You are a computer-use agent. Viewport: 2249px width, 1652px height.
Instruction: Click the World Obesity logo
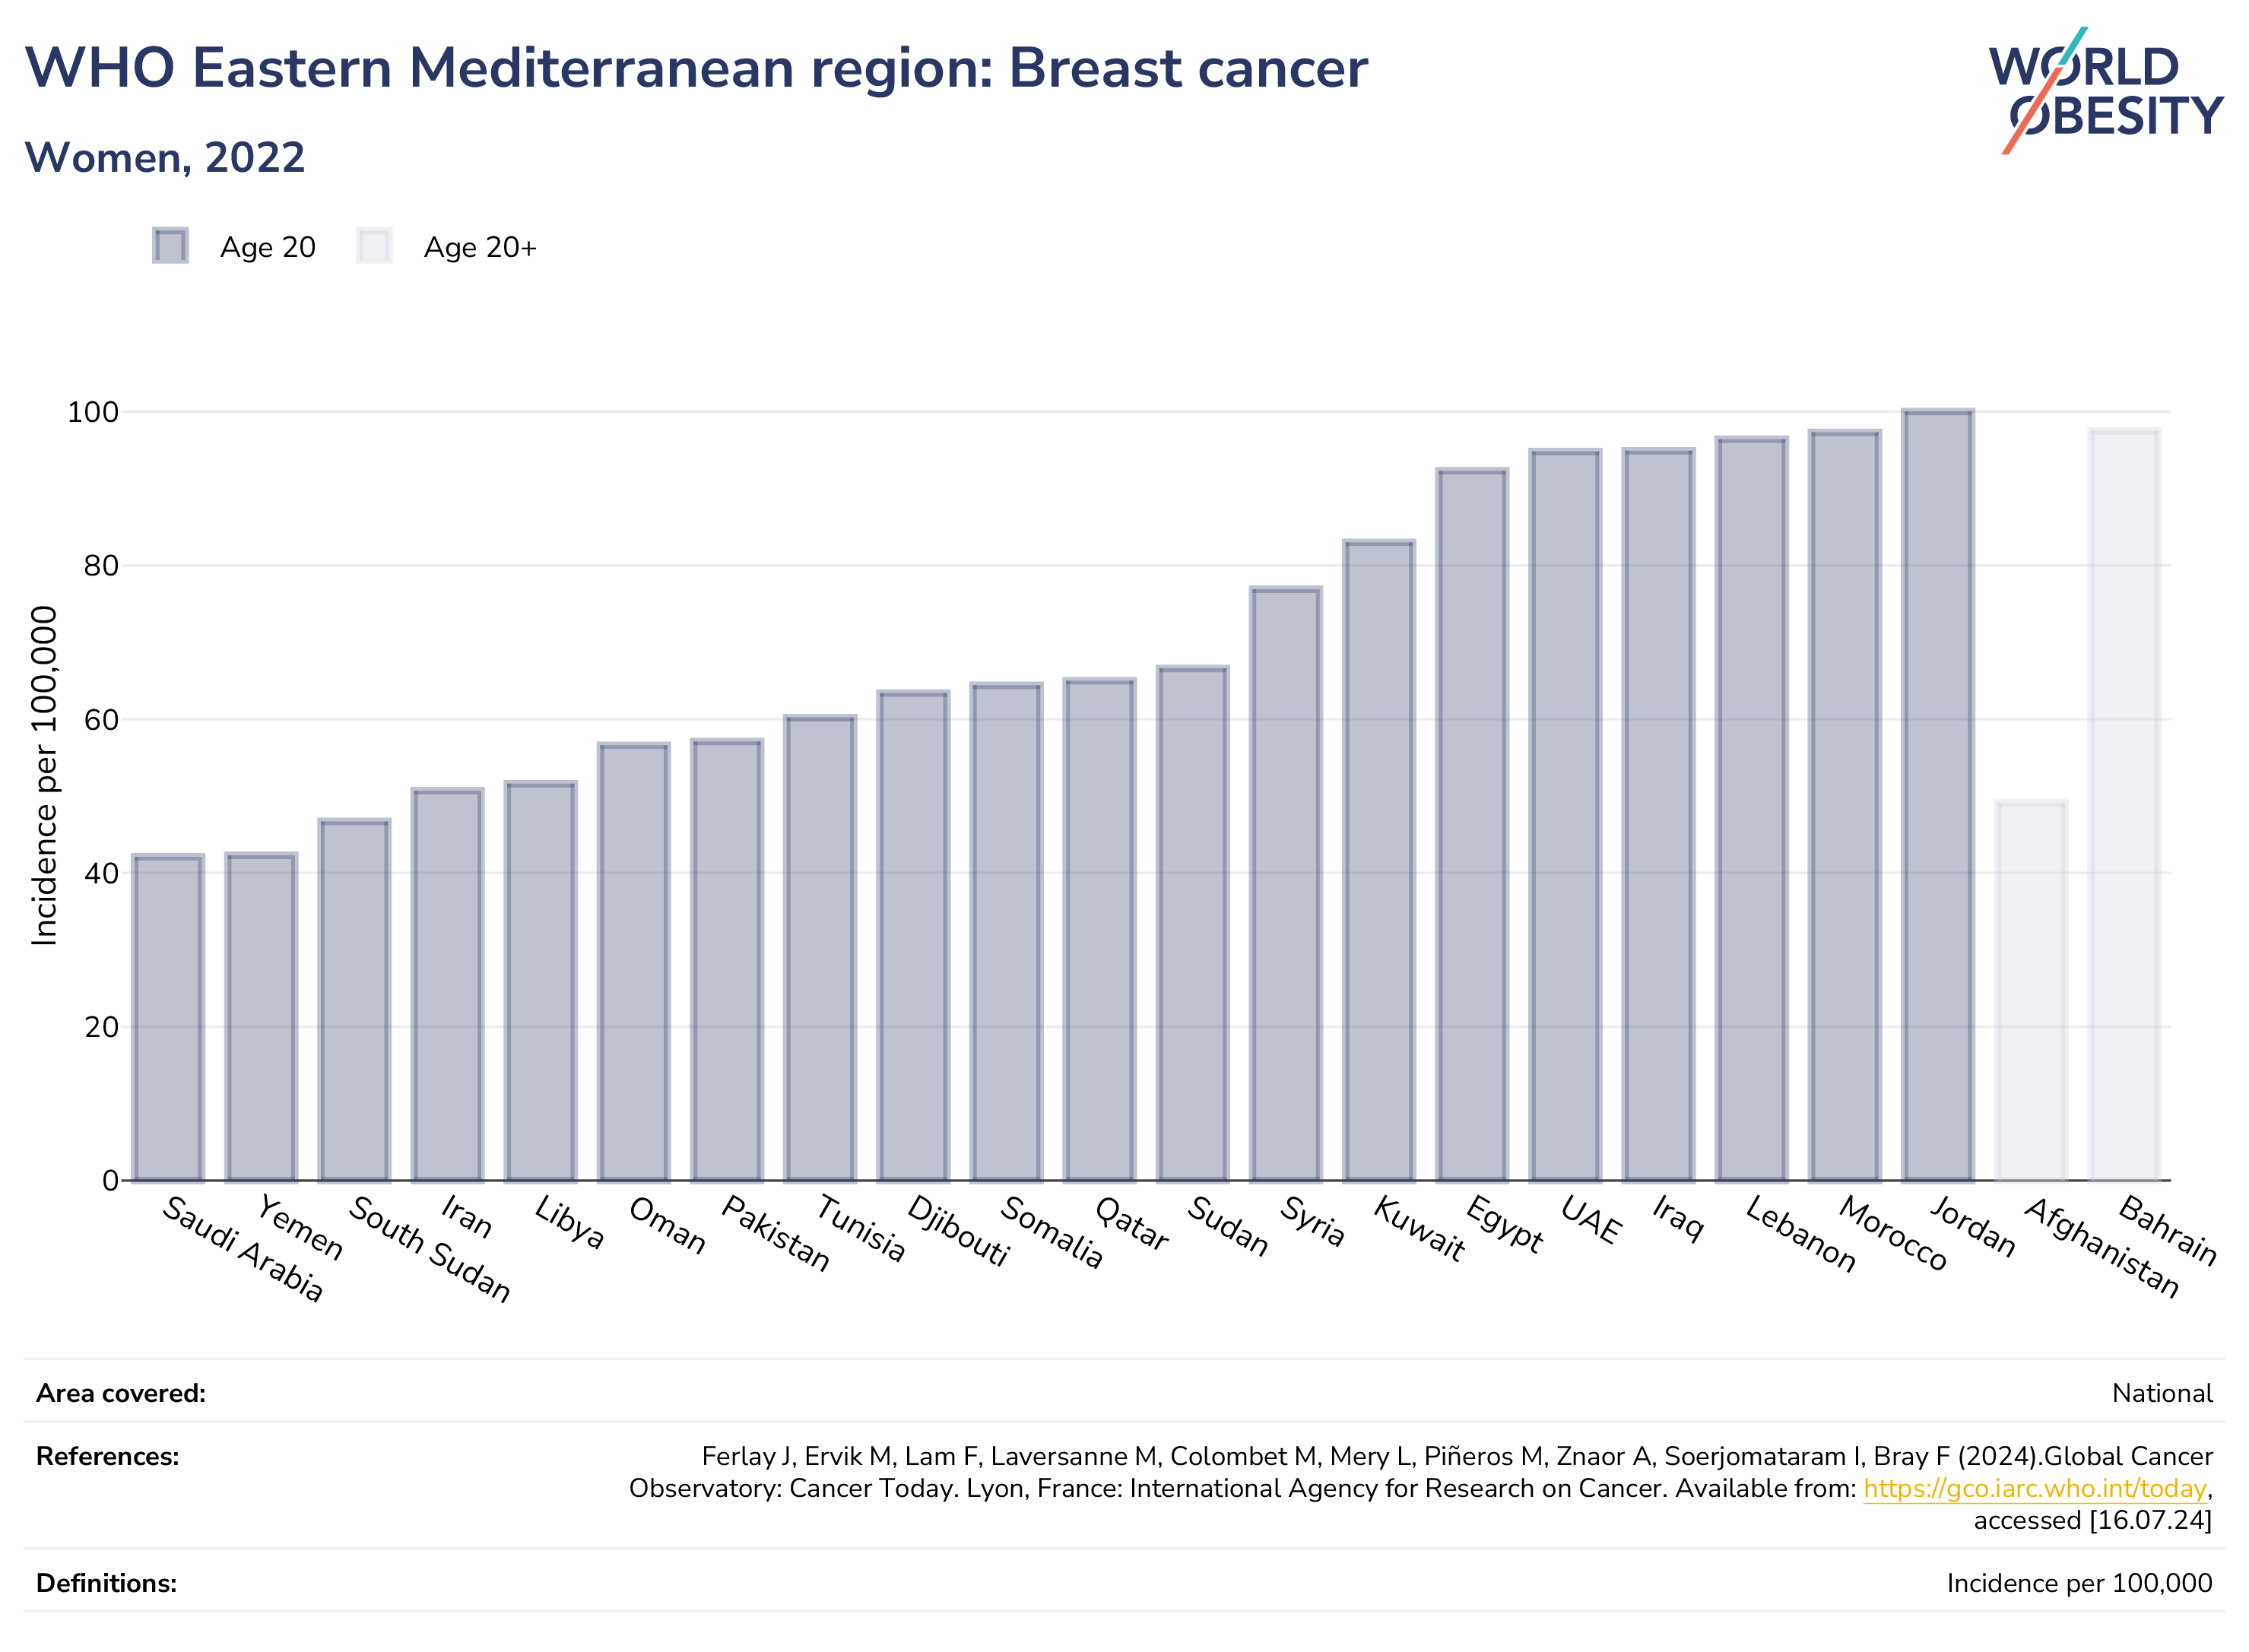tap(2105, 91)
